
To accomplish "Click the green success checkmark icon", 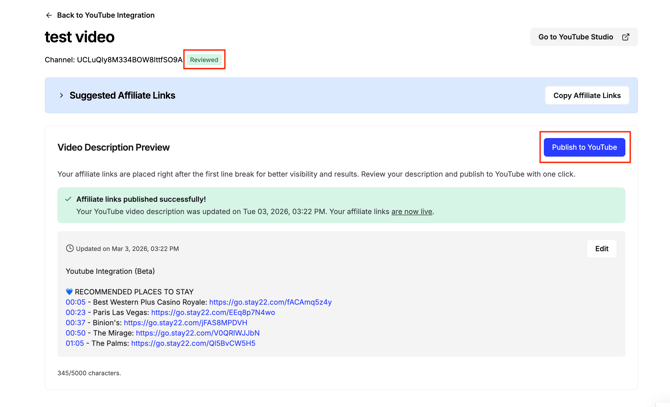I will [x=68, y=199].
